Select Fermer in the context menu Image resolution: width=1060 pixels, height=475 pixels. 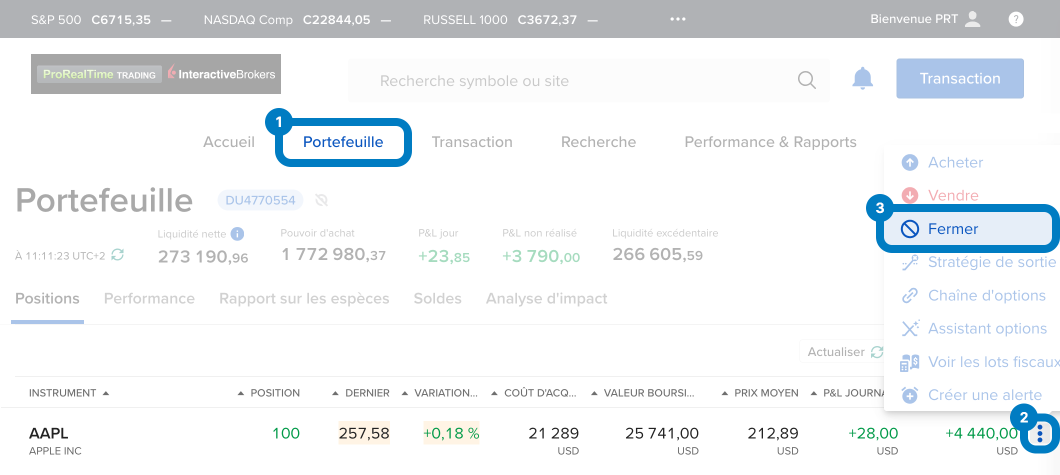tap(953, 229)
